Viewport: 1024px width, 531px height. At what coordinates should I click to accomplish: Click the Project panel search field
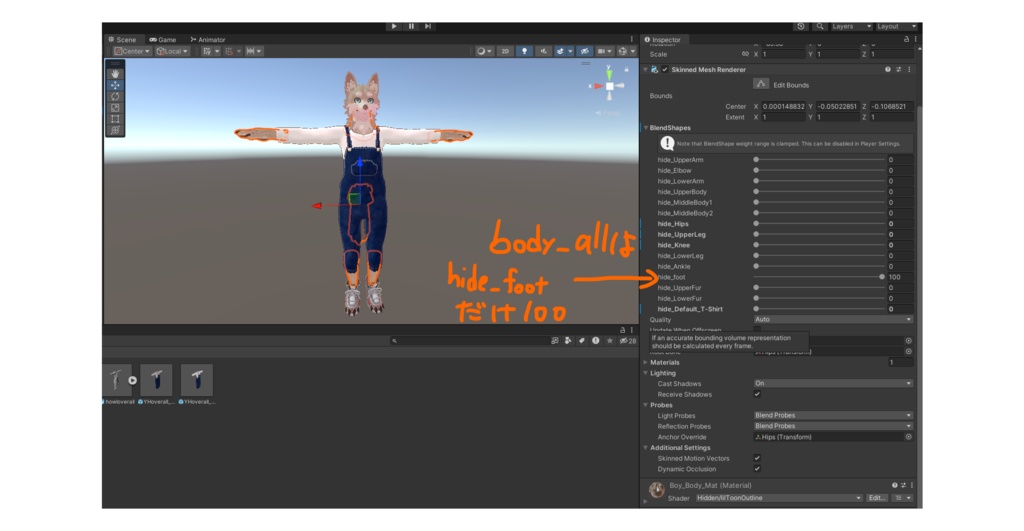pyautogui.click(x=469, y=340)
